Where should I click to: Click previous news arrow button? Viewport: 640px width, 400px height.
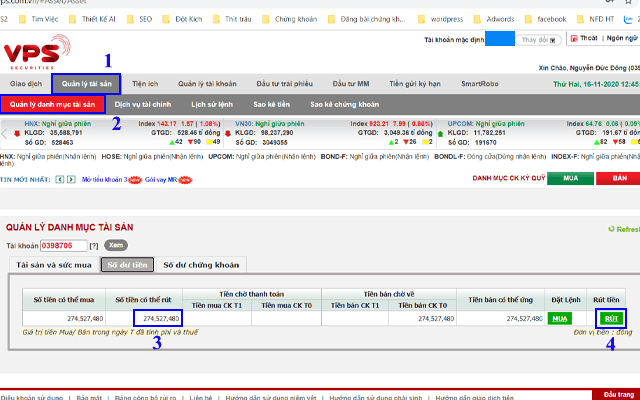coord(60,179)
